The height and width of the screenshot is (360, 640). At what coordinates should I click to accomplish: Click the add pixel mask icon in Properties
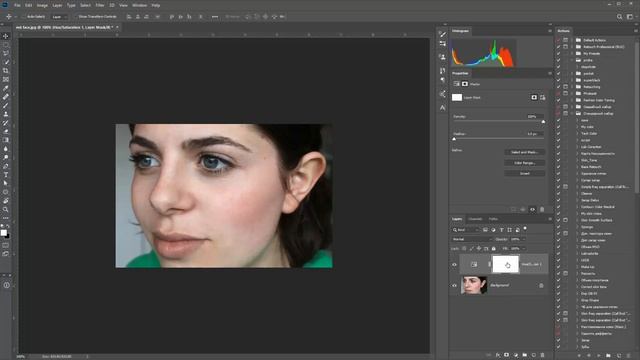tap(534, 97)
